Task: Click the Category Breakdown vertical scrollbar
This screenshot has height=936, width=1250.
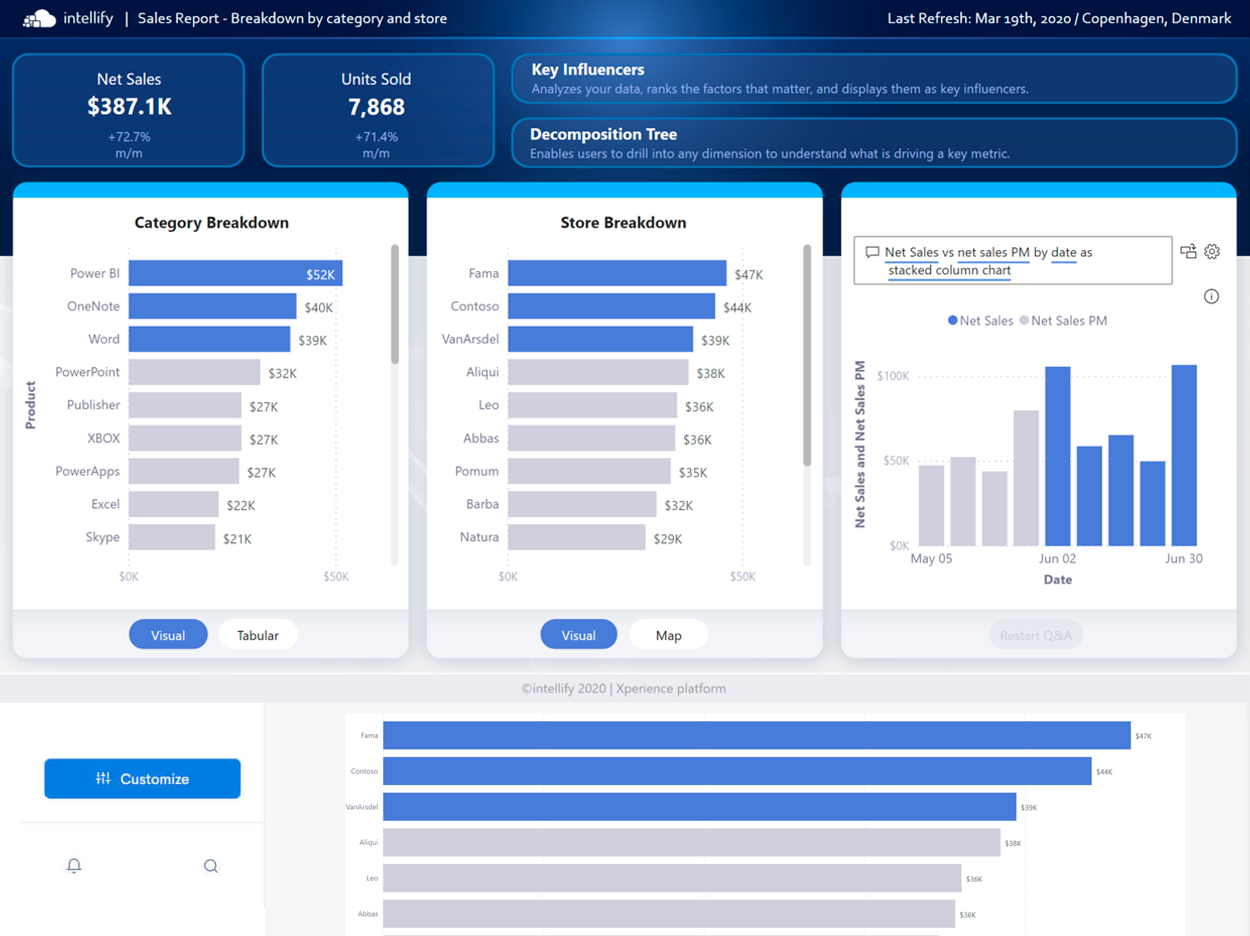Action: click(395, 304)
